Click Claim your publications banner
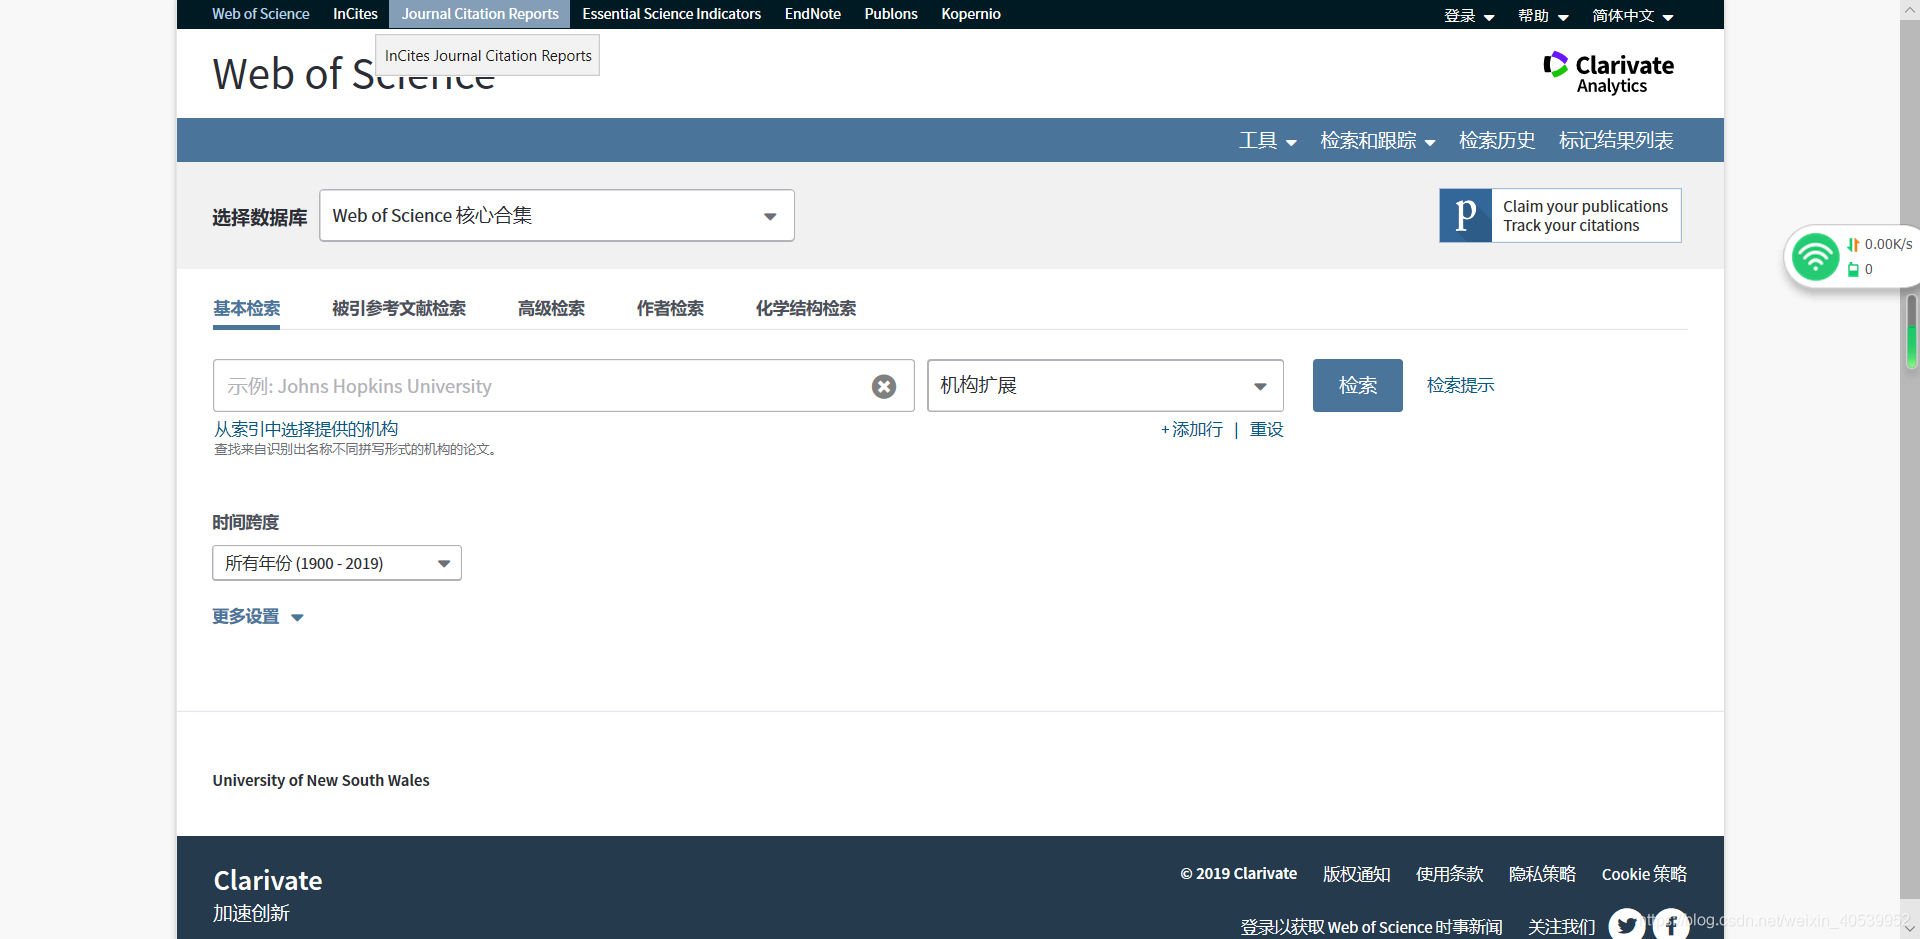 1560,215
